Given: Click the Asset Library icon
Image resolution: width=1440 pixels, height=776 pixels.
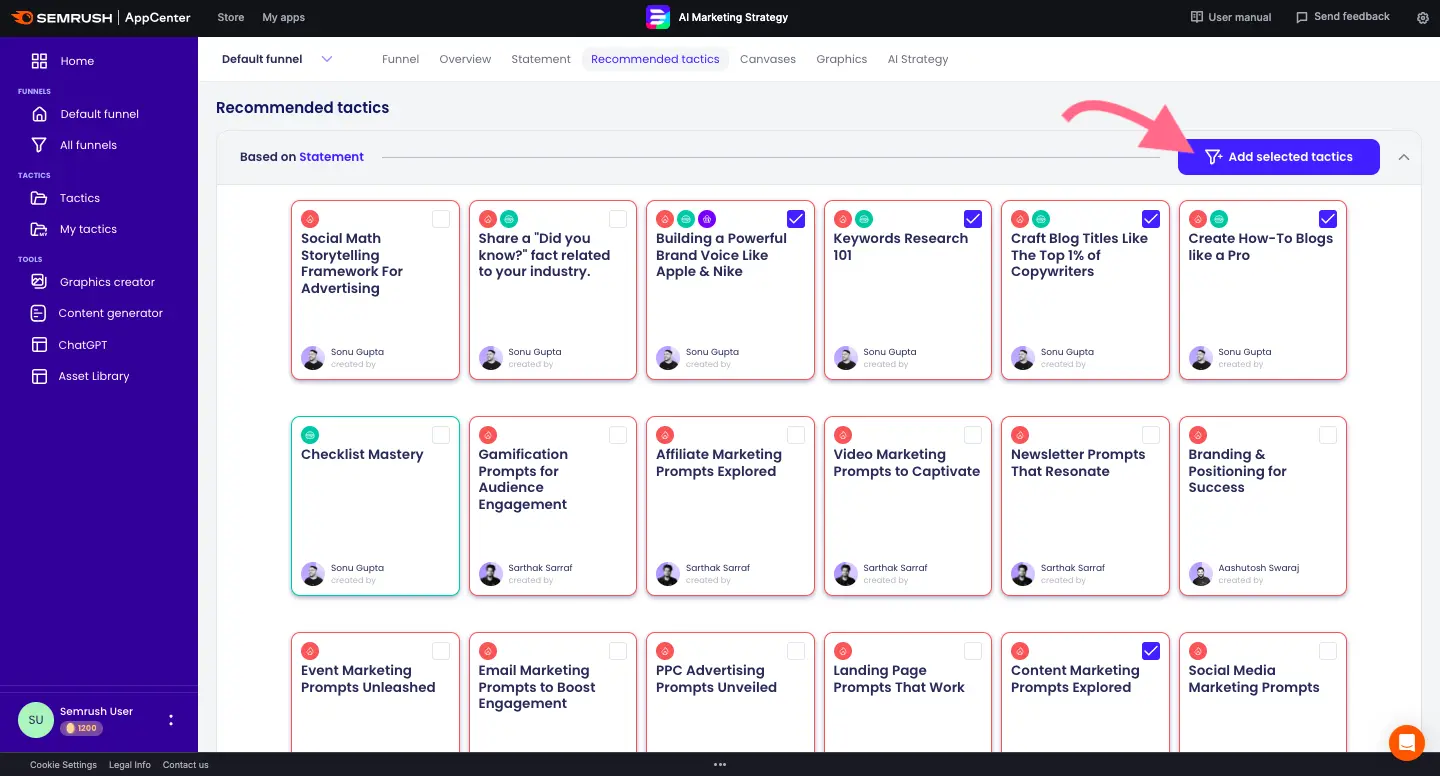Looking at the screenshot, I should [x=39, y=376].
